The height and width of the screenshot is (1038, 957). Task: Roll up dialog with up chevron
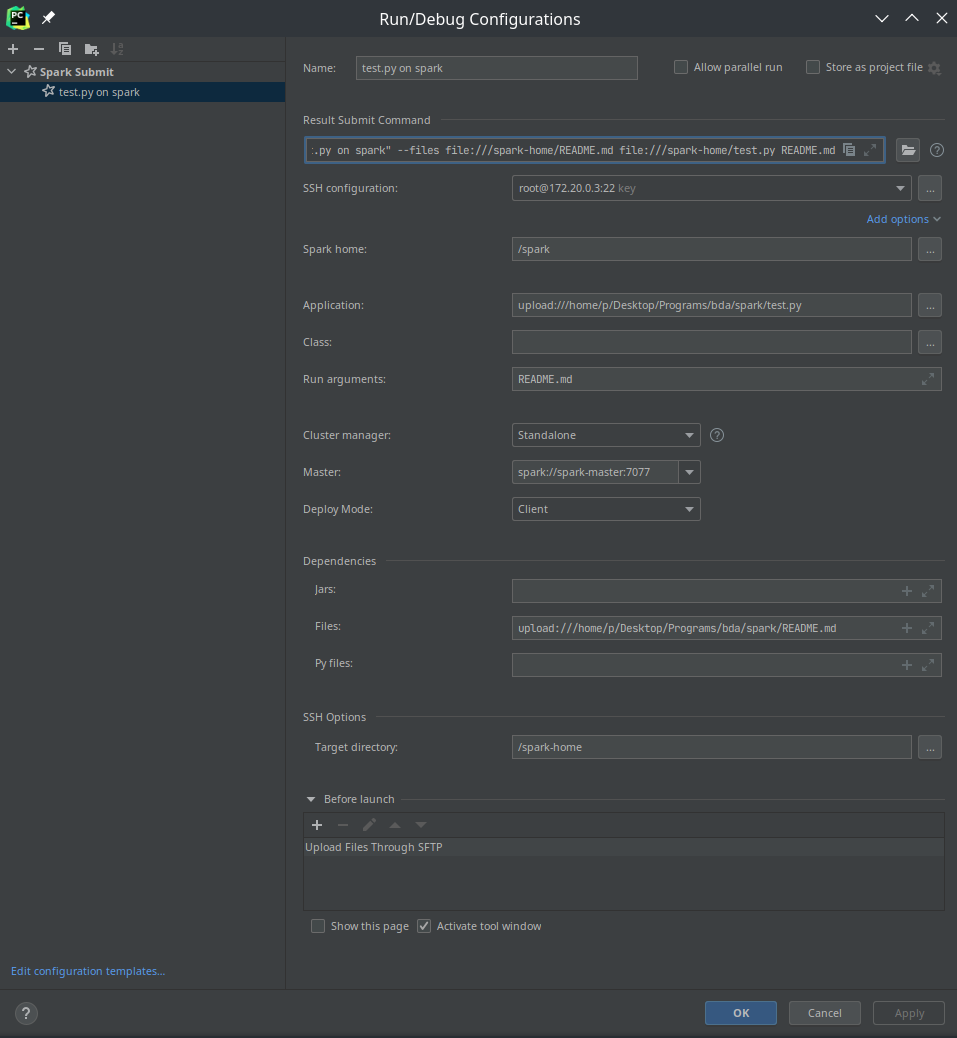click(x=912, y=19)
